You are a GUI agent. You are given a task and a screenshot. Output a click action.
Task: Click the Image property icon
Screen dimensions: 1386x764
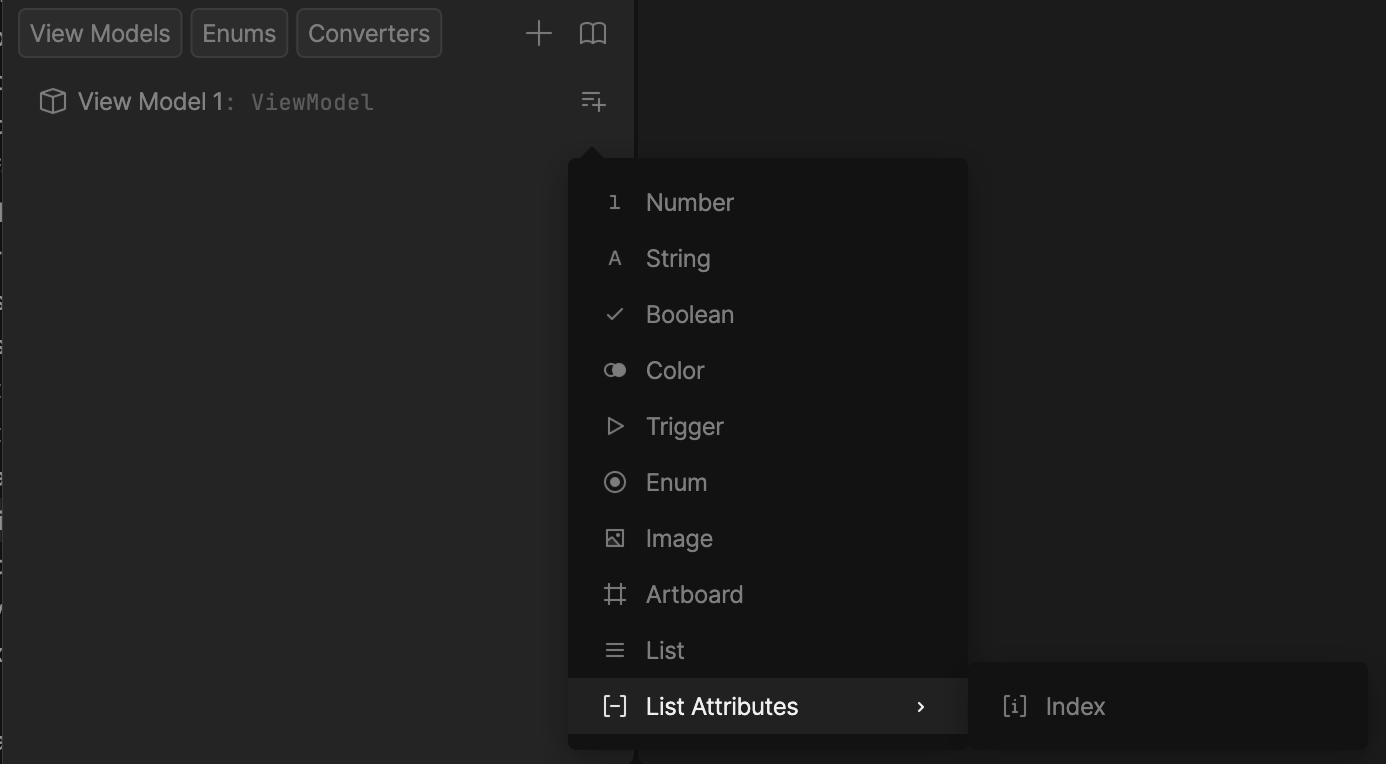[x=614, y=539]
